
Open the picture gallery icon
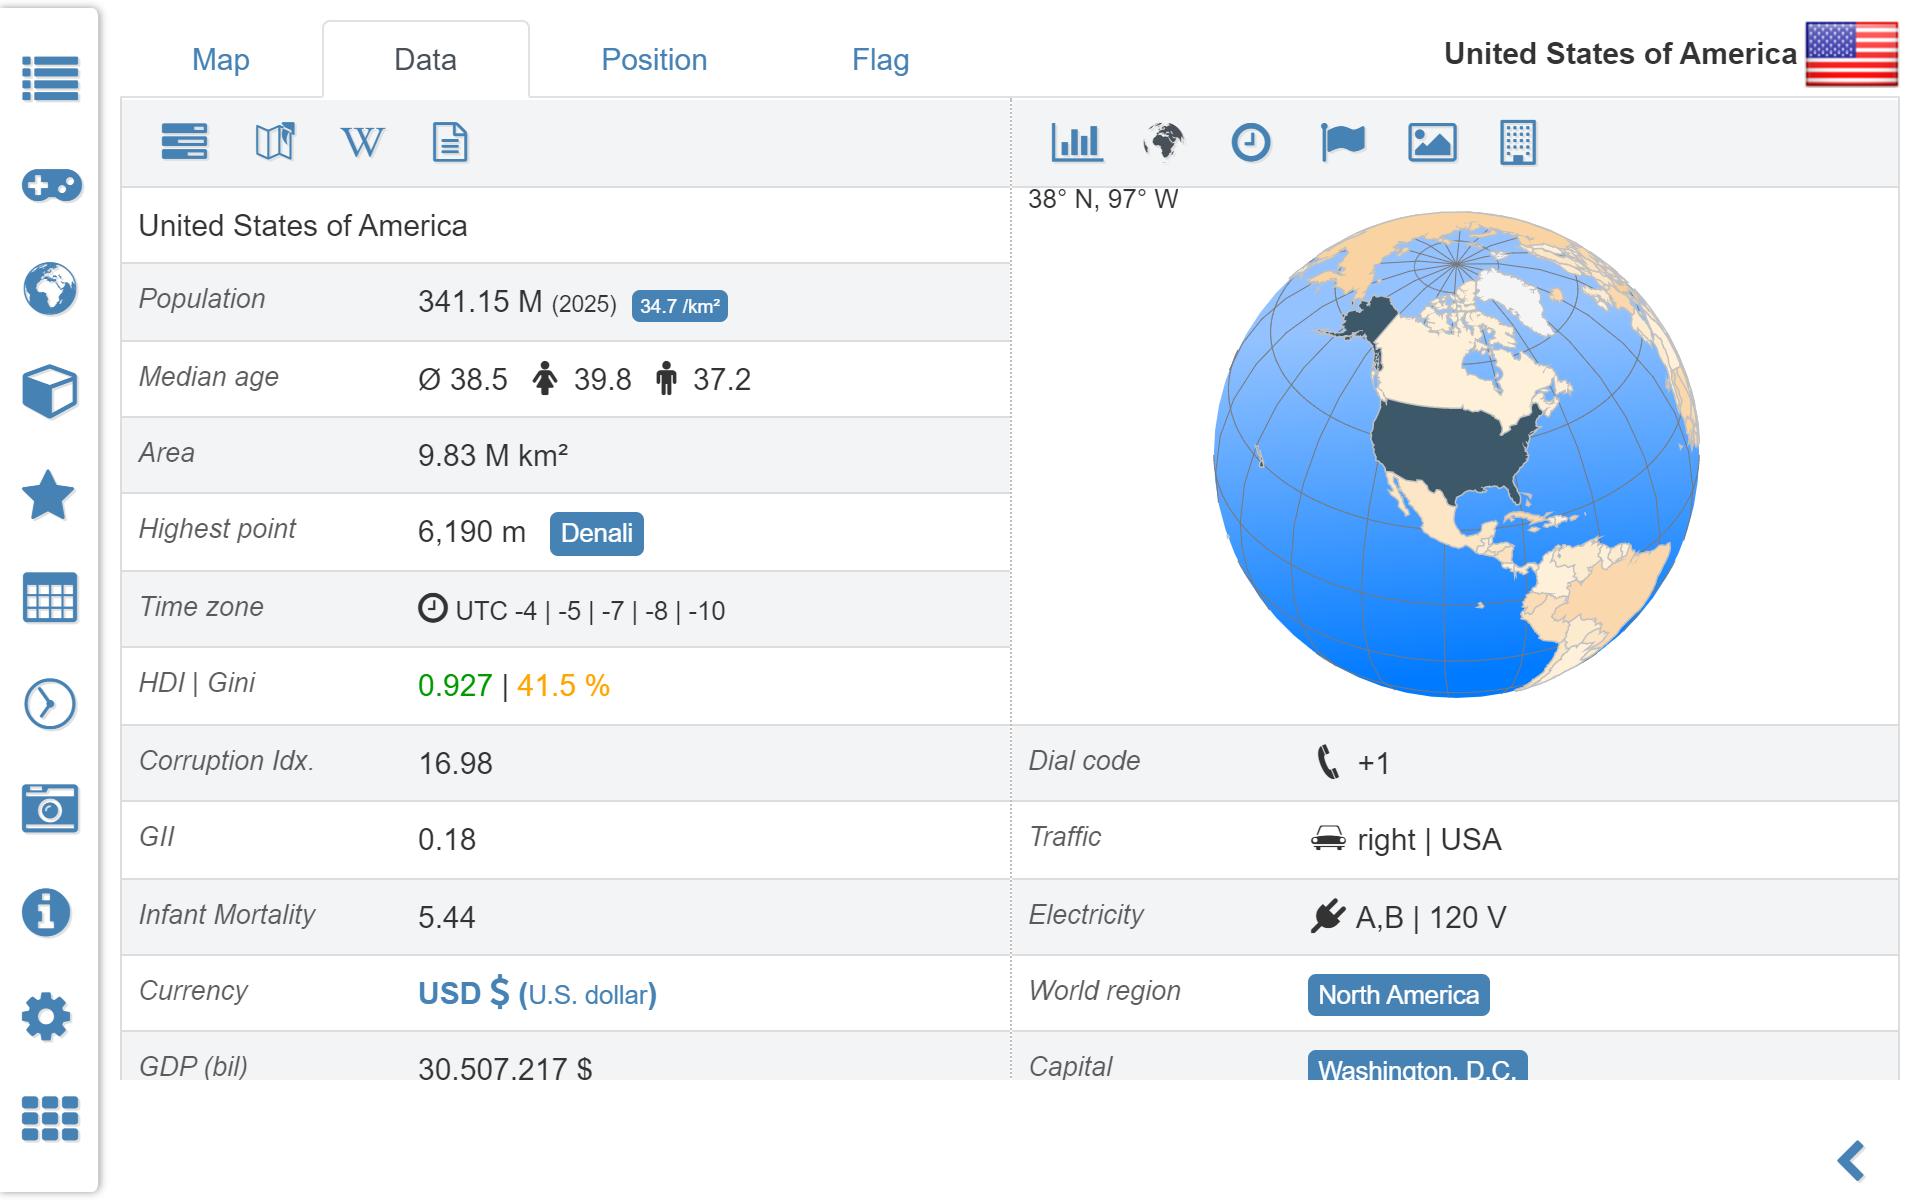click(1432, 142)
